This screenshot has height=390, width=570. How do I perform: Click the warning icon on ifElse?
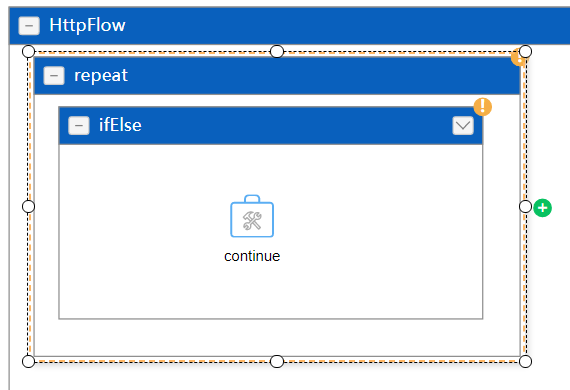483,107
